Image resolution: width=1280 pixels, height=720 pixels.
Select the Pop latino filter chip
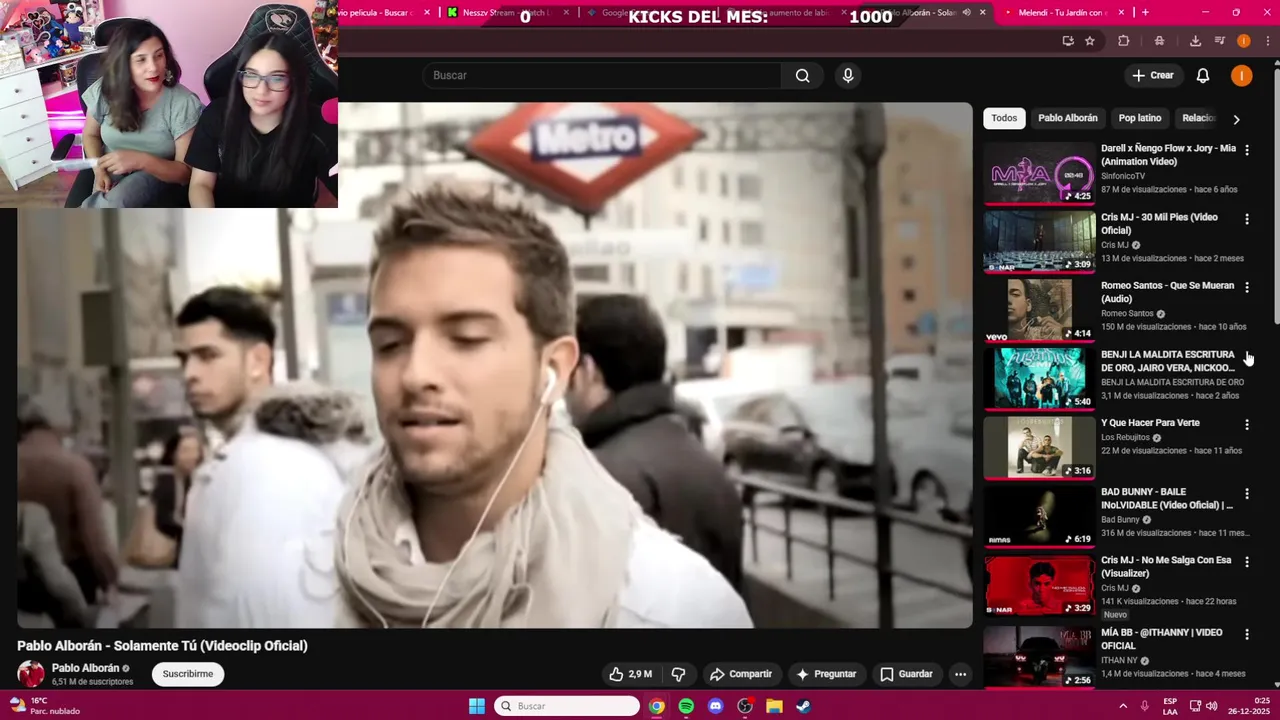pyautogui.click(x=1139, y=118)
